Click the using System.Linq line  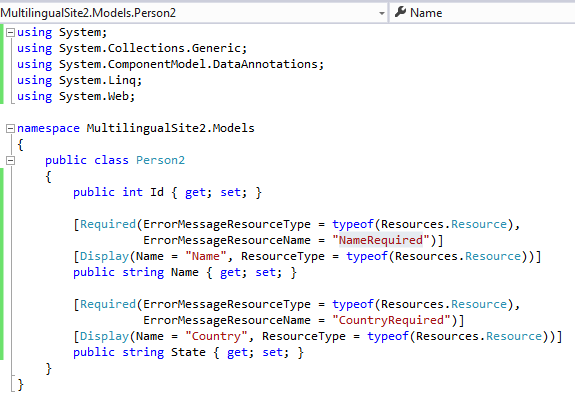80,80
